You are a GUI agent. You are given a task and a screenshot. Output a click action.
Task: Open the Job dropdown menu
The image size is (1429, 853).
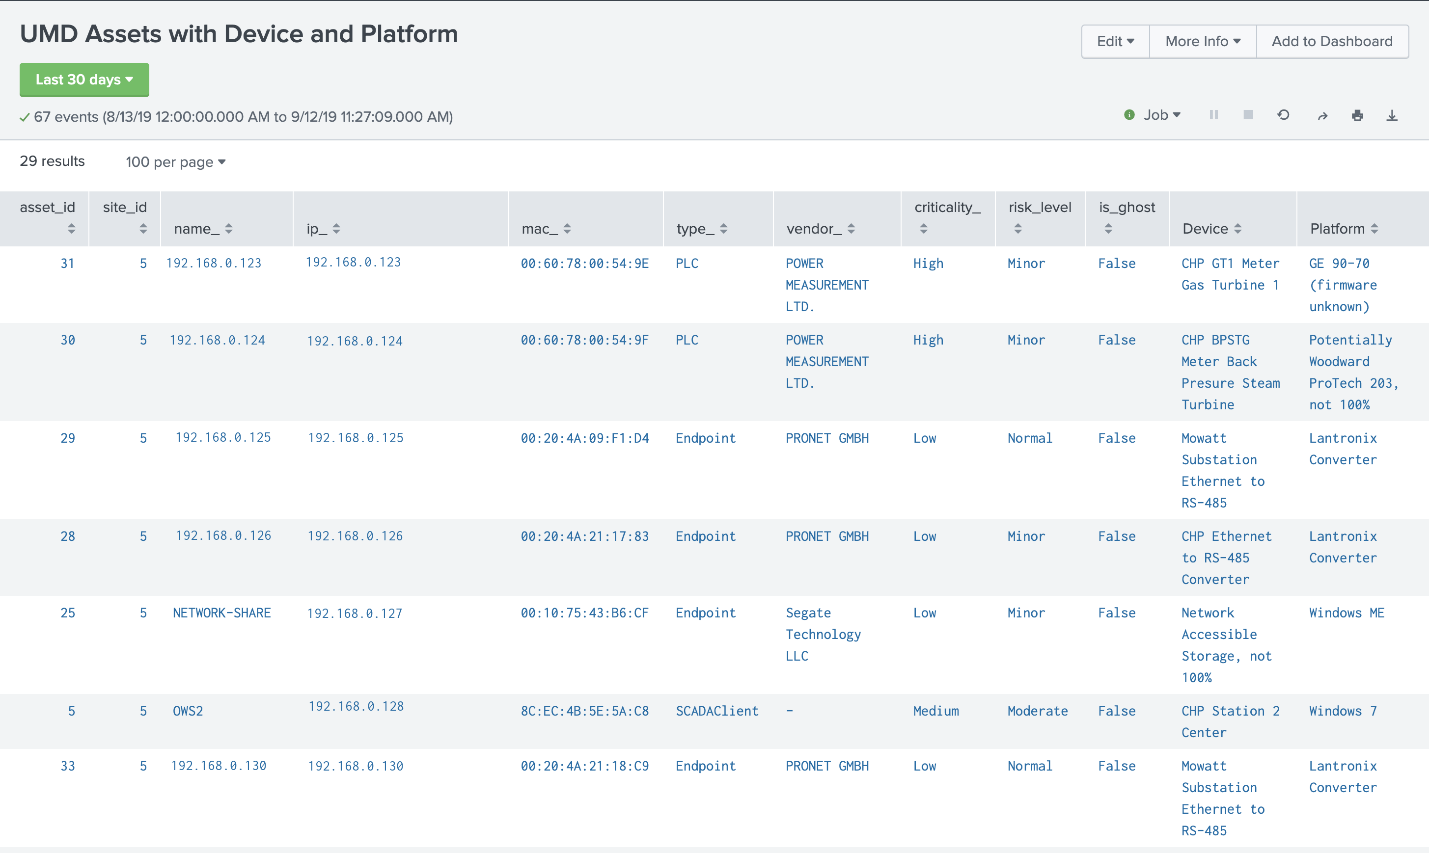tap(1162, 115)
